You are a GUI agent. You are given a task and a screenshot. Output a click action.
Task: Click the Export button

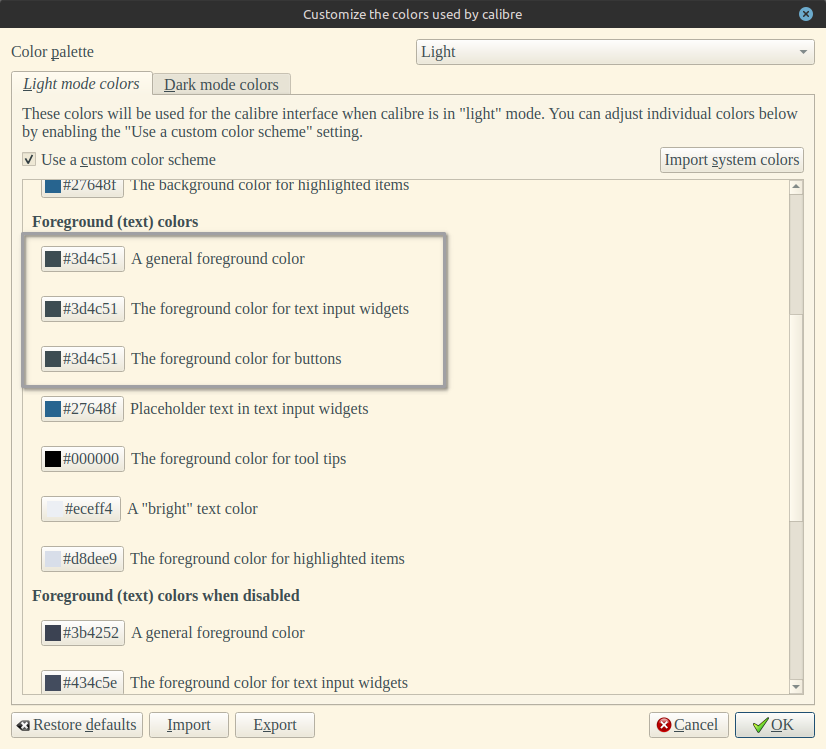click(275, 725)
